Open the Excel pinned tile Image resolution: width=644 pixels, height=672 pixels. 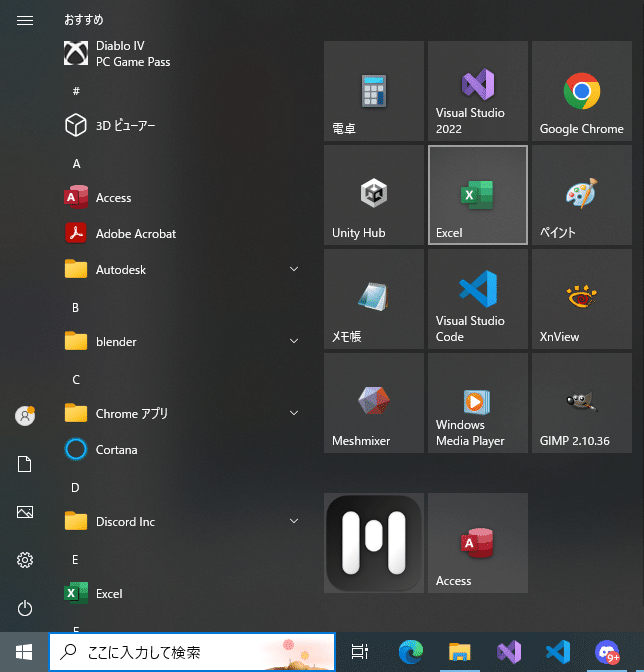[478, 195]
